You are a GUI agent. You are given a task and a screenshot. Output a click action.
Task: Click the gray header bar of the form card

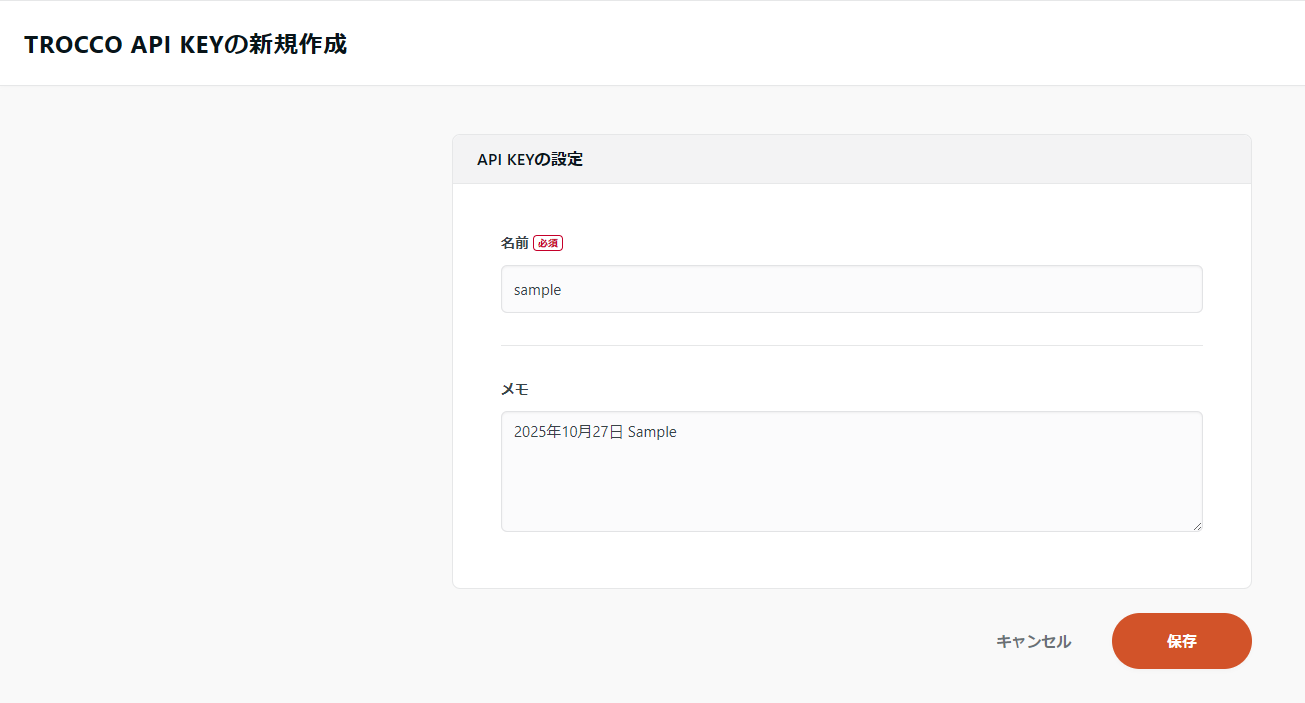click(x=850, y=158)
